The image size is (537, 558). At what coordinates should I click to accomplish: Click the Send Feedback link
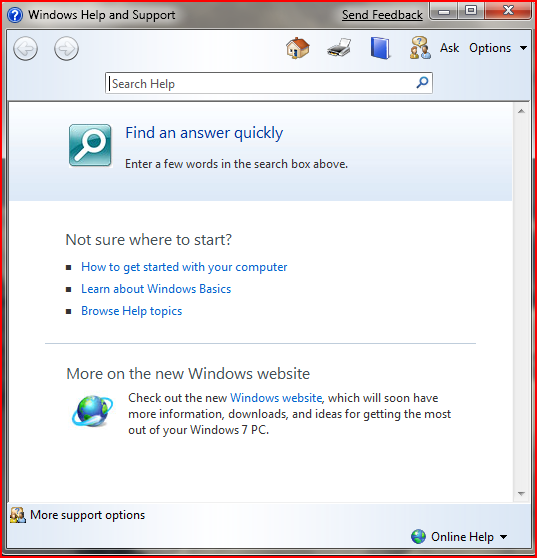382,15
